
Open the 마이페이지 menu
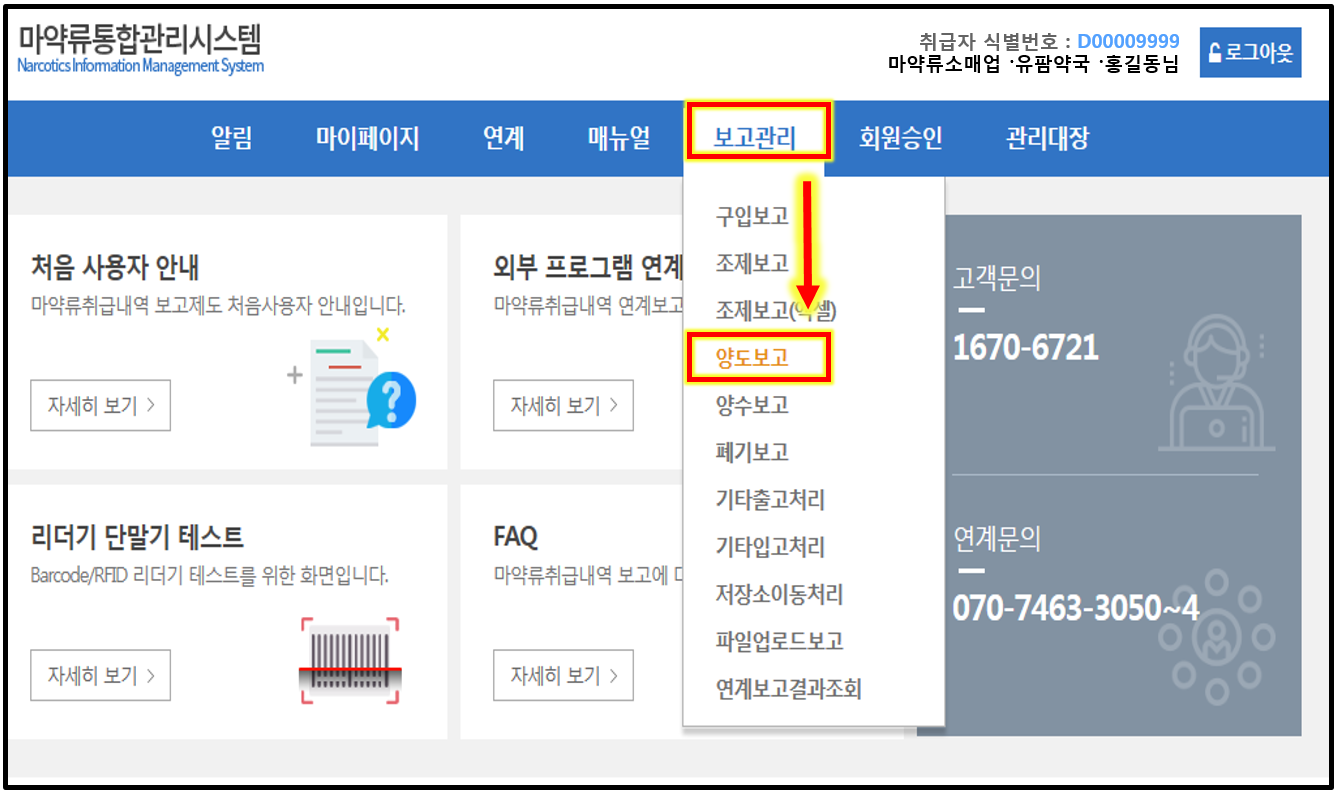pyautogui.click(x=367, y=138)
